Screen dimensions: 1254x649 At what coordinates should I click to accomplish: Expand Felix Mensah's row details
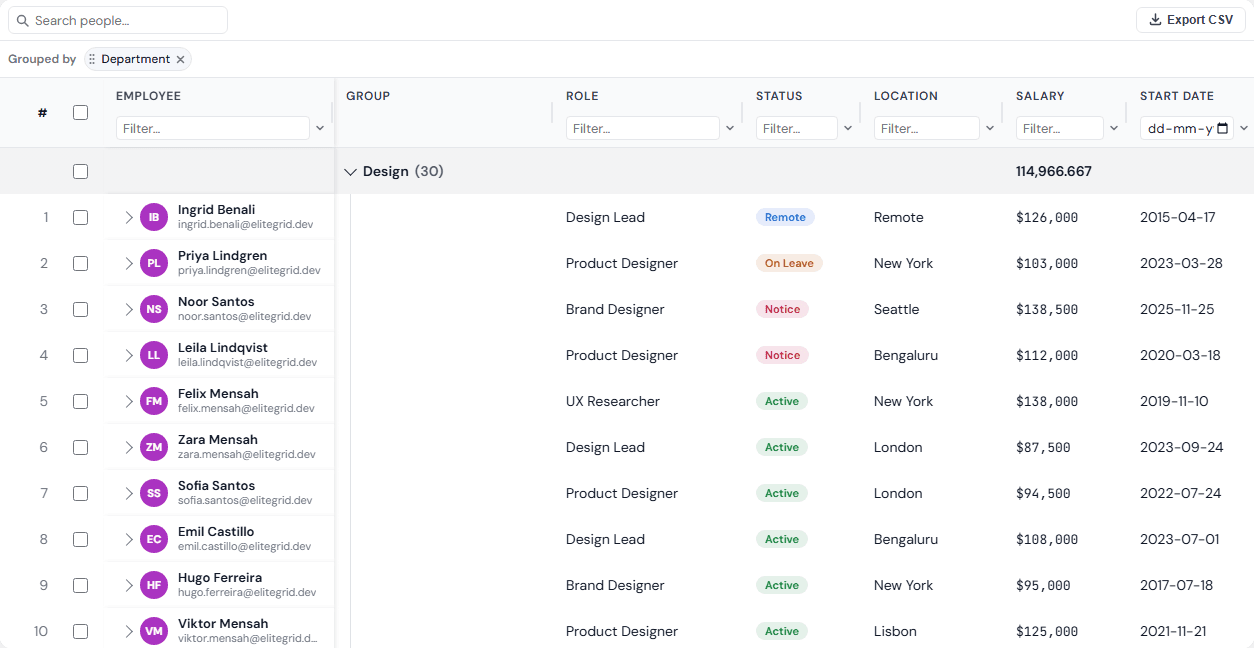click(129, 401)
